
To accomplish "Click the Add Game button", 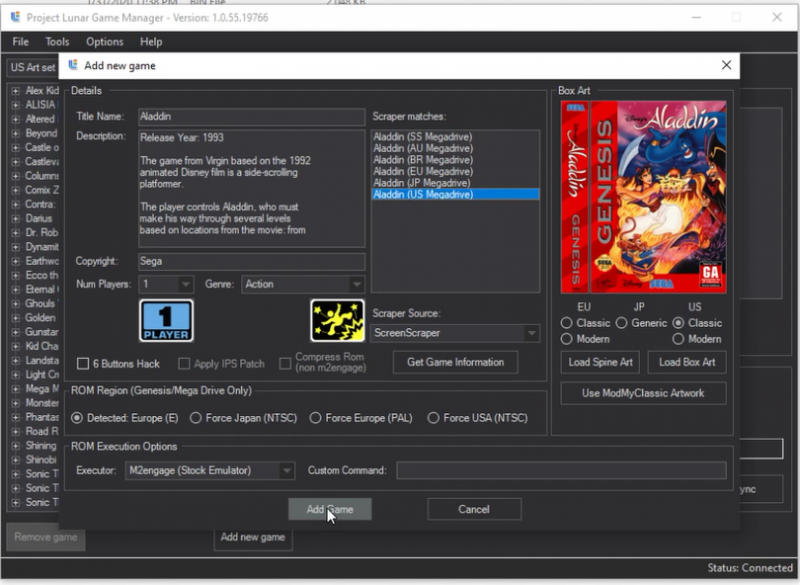I will coord(330,510).
